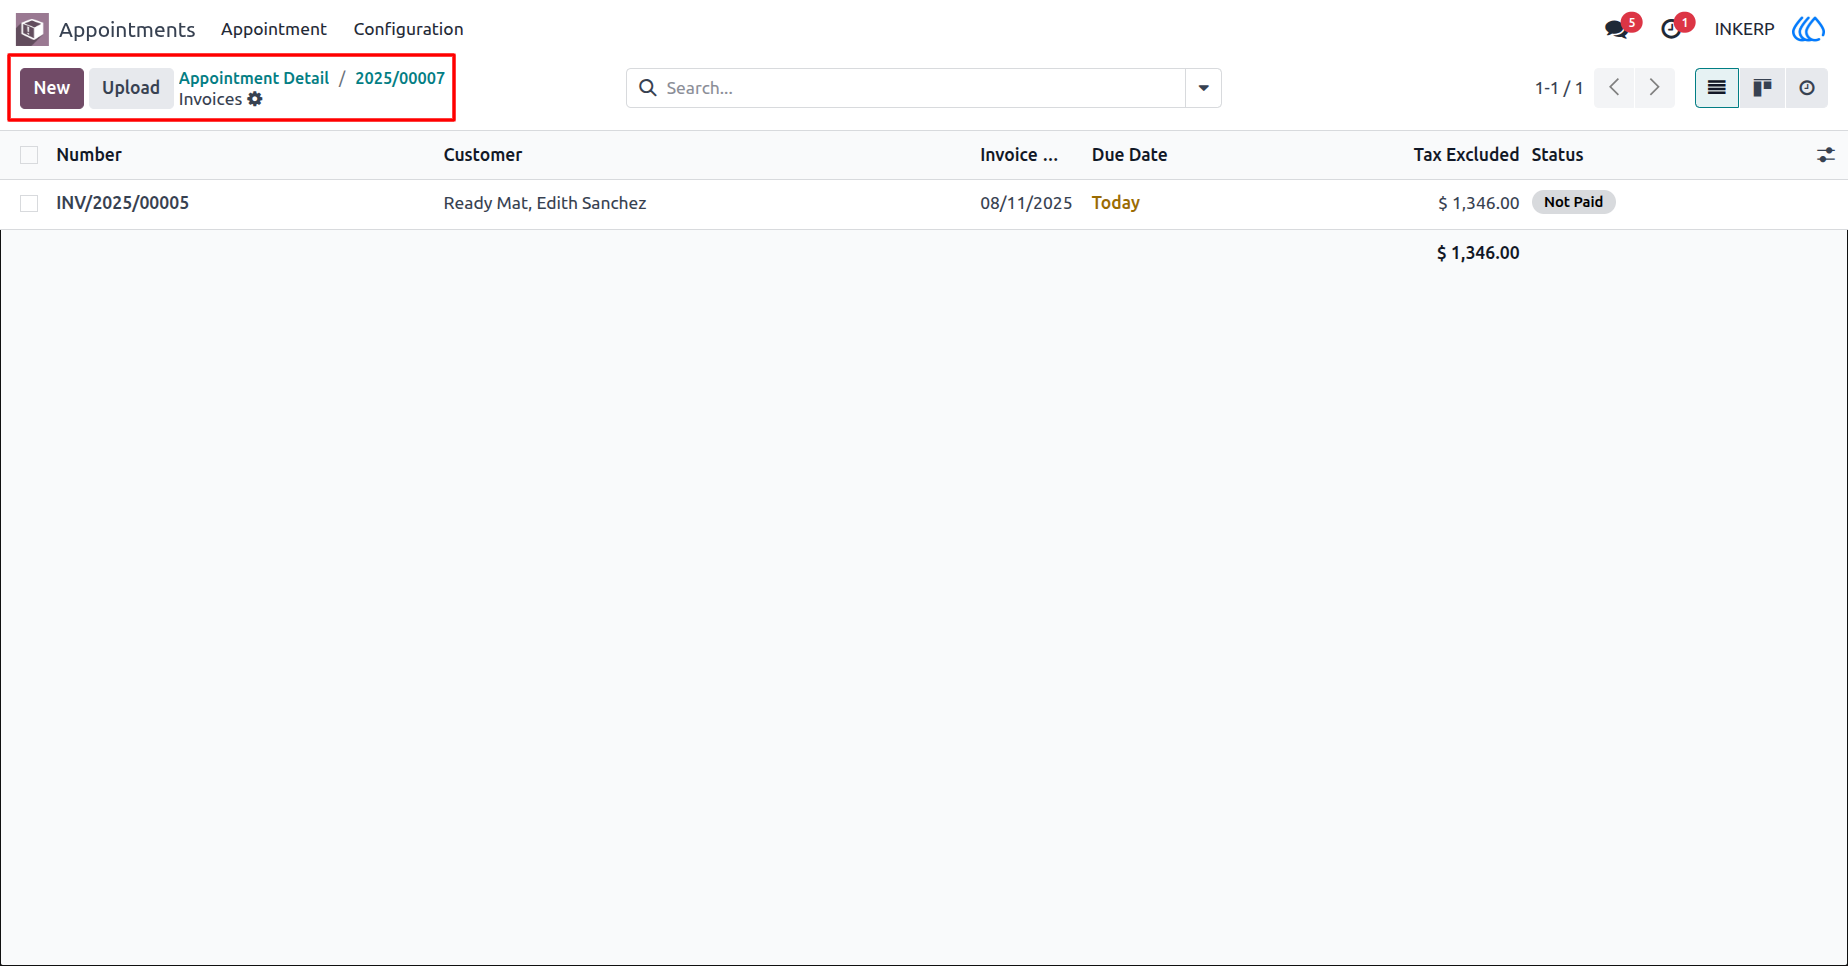Click the pager counter 1-1 / 1
The height and width of the screenshot is (966, 1848).
click(x=1559, y=88)
